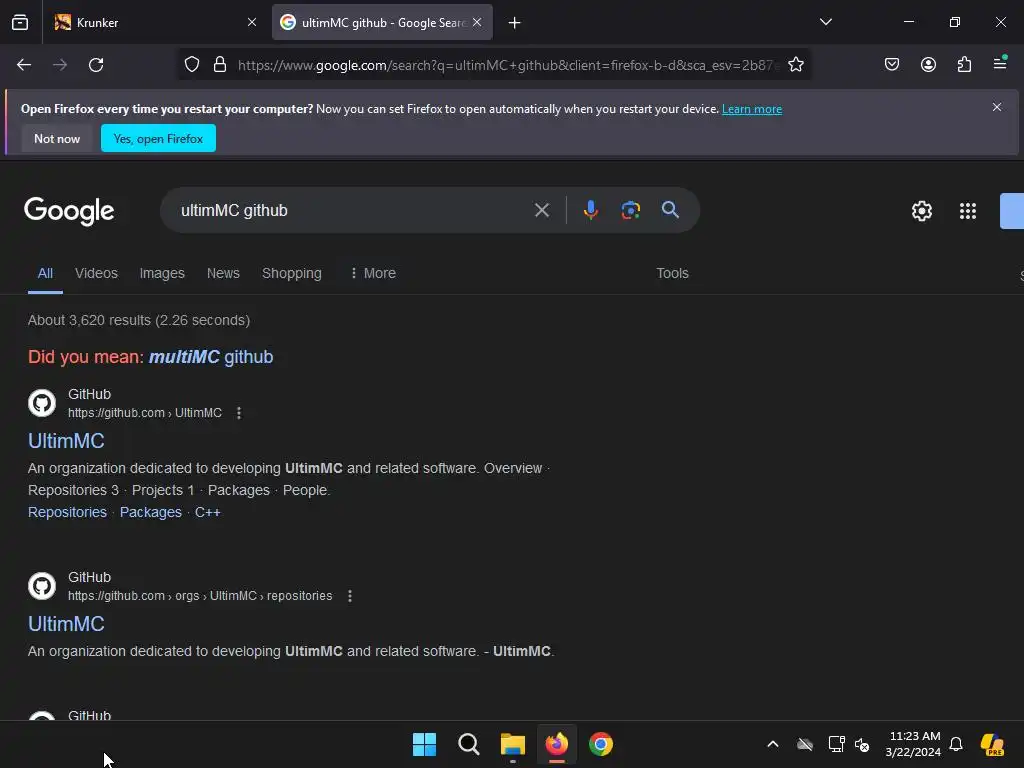The image size is (1024, 768).
Task: Open the Google apps grid
Action: coord(968,211)
